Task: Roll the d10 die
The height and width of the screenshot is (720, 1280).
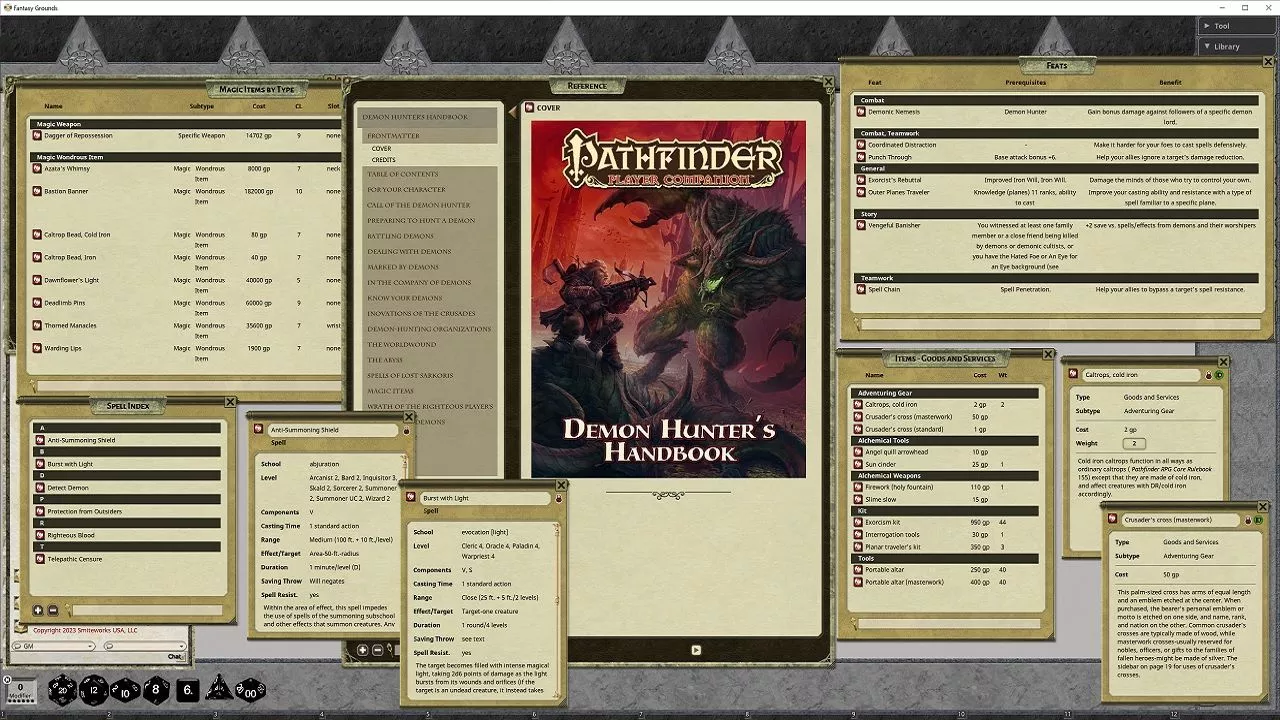Action: 125,690
